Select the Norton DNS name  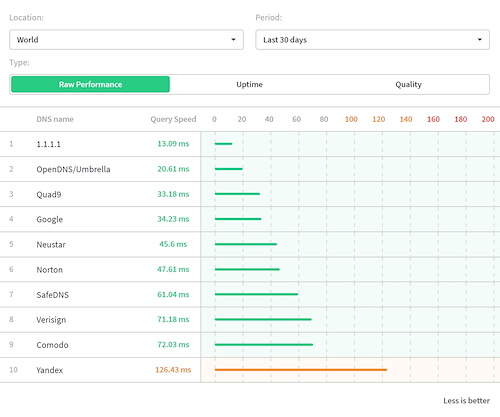[x=50, y=269]
